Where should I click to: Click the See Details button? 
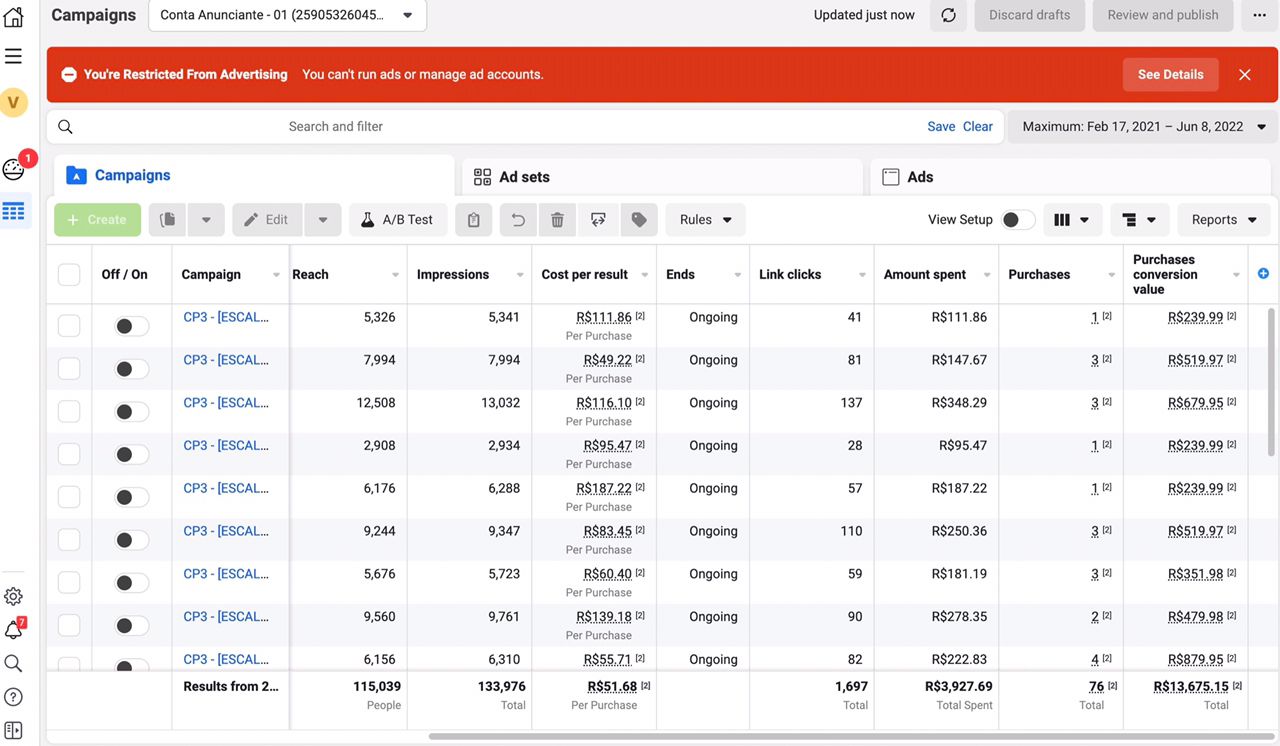click(x=1171, y=75)
